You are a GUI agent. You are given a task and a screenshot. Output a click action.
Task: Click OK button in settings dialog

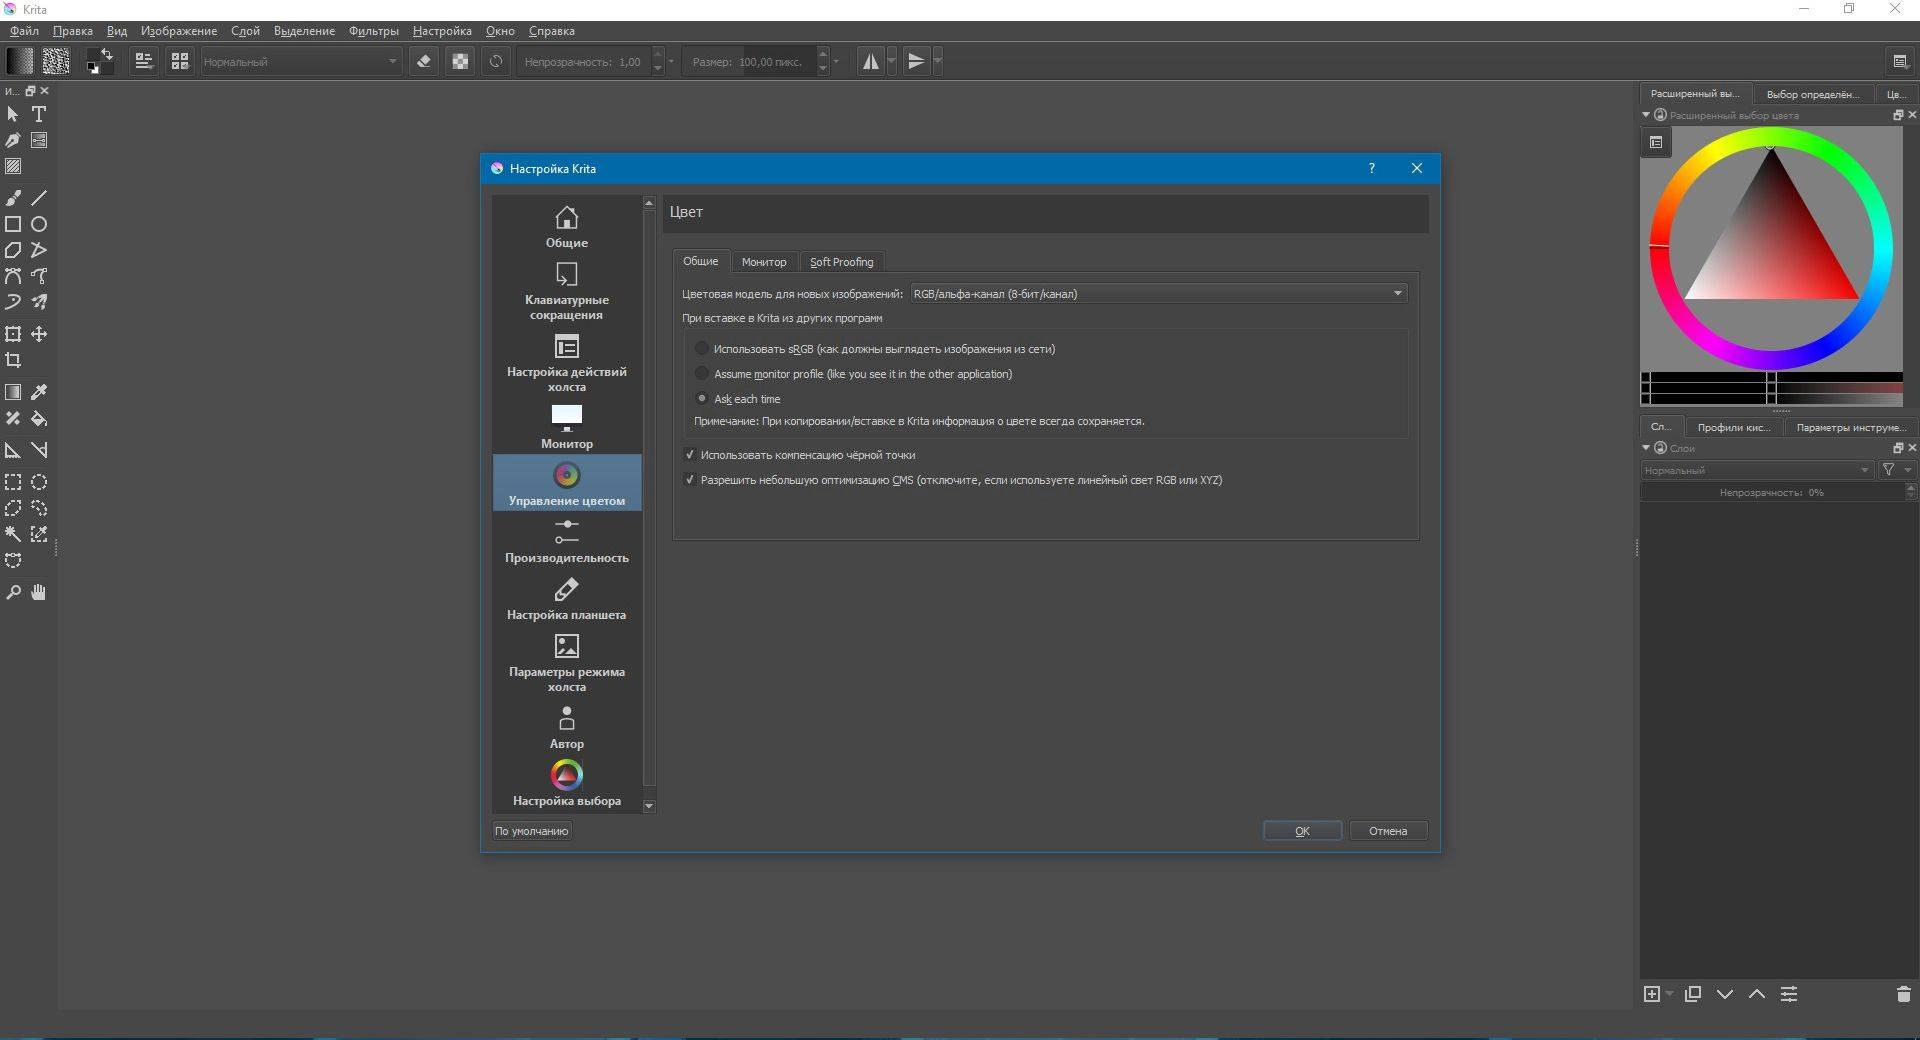click(1302, 831)
